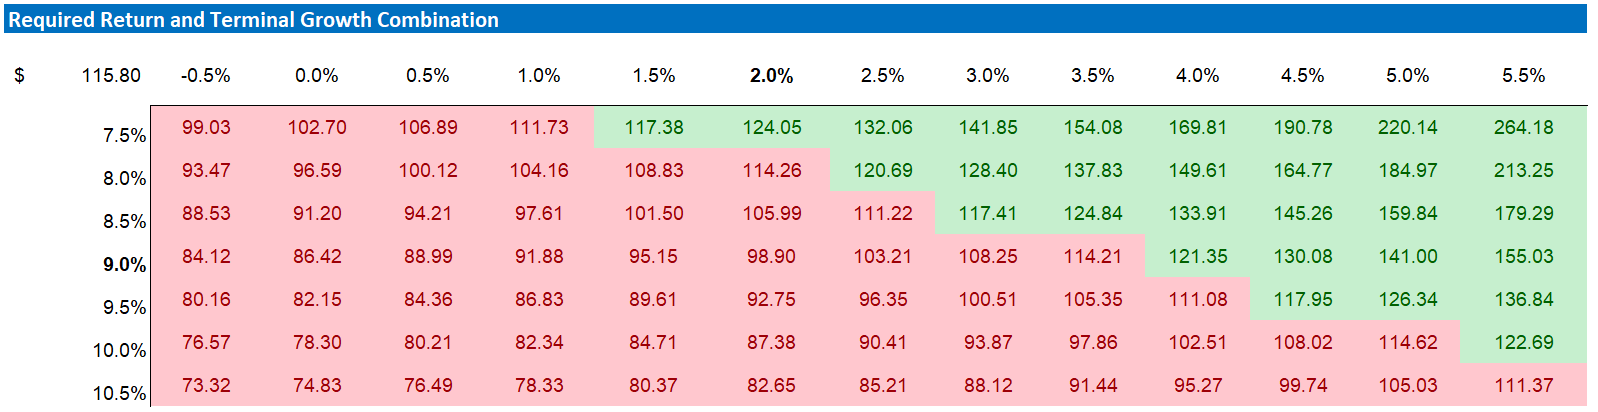Click the cell showing 111.08
The width and height of the screenshot is (1598, 412).
point(1197,300)
